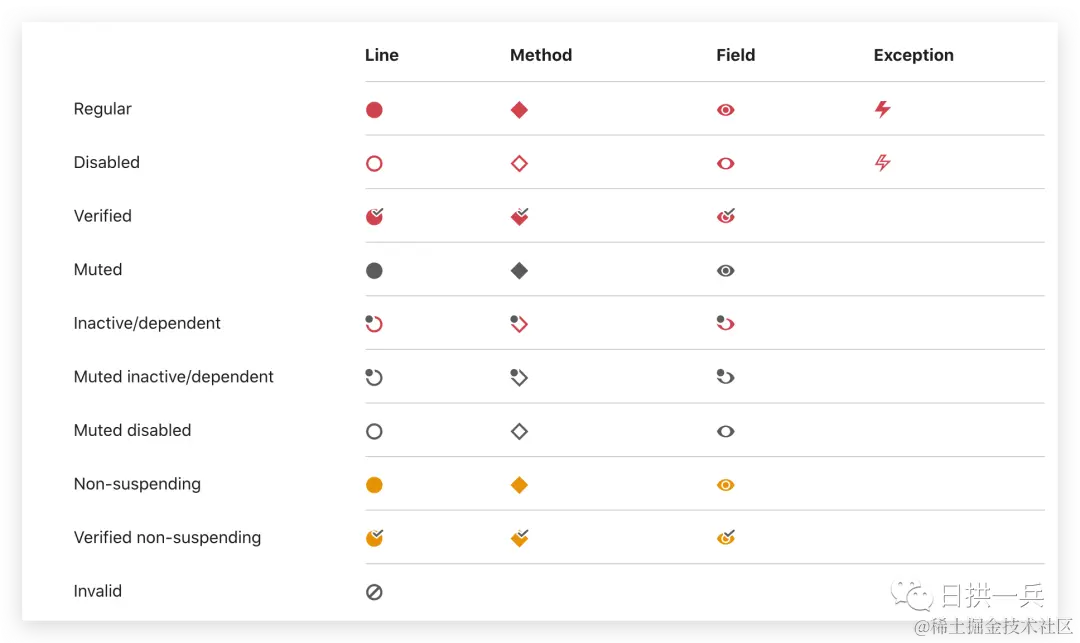Select the verified method diamond icon

click(x=520, y=216)
